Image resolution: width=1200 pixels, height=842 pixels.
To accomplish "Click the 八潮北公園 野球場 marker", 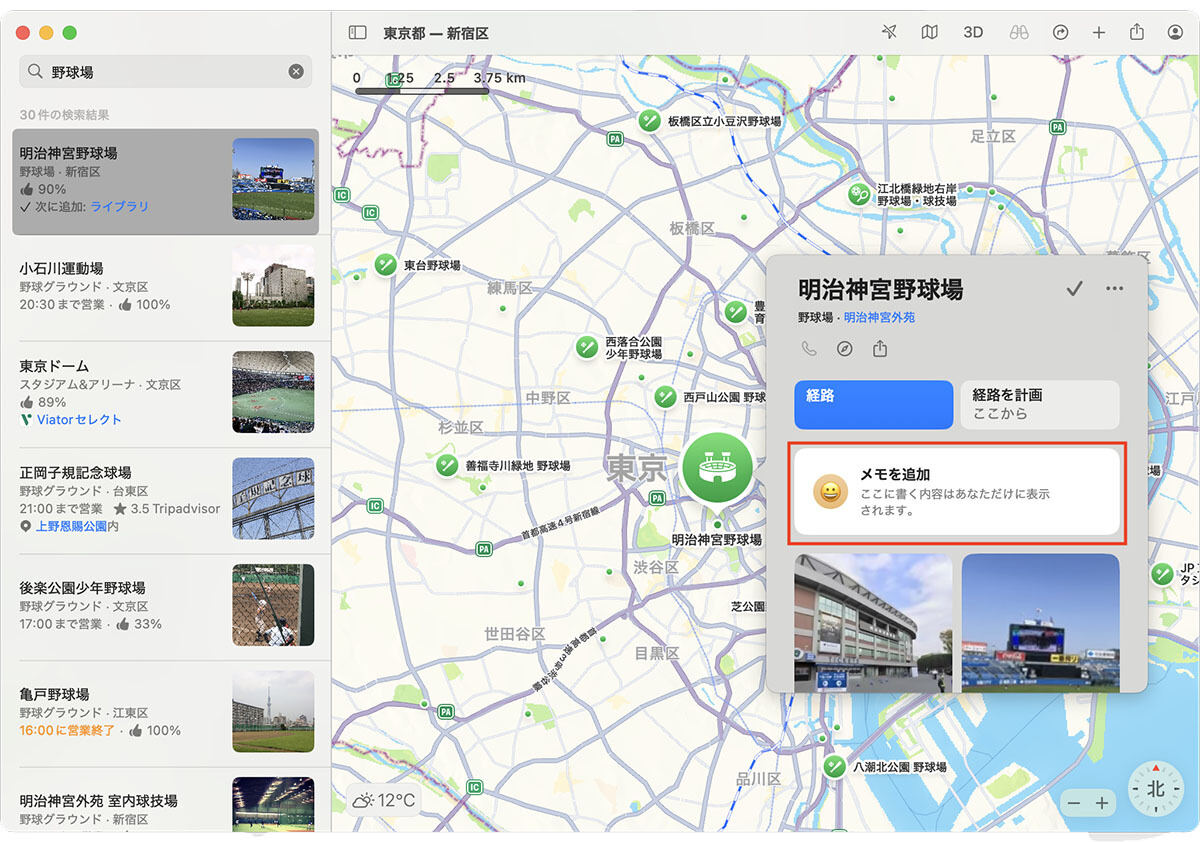I will 835,767.
